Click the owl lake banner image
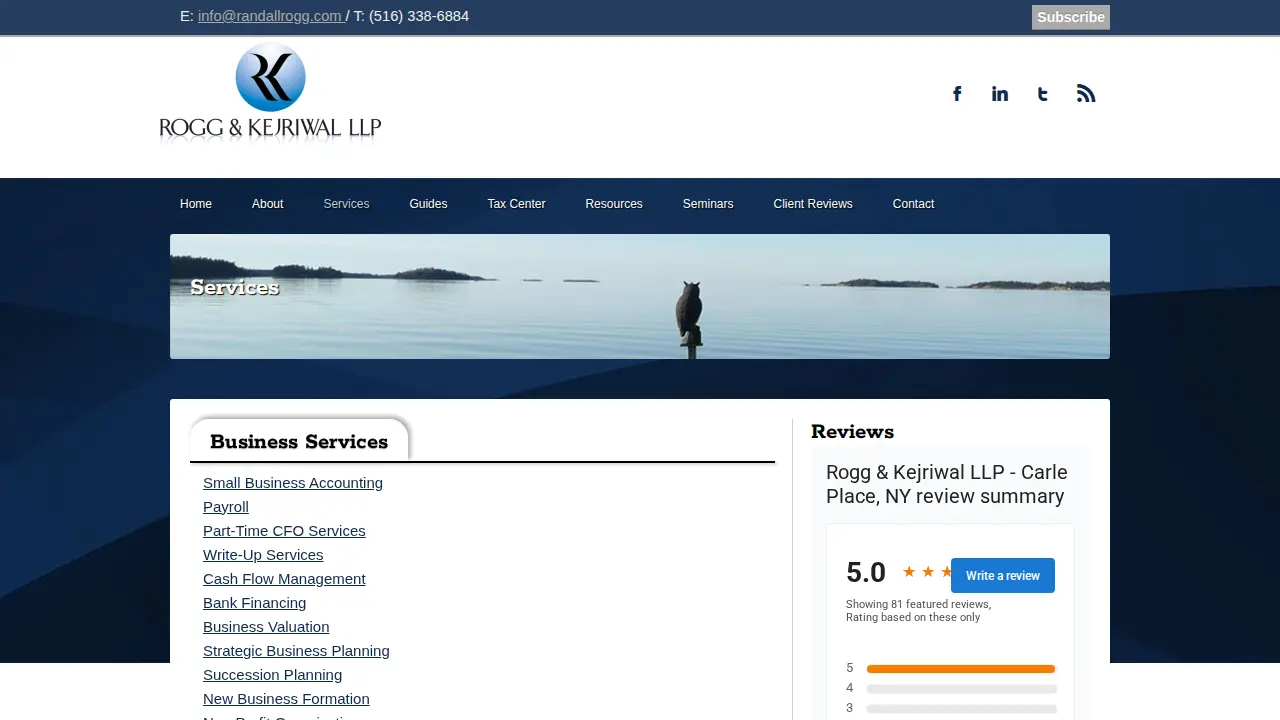 click(640, 296)
